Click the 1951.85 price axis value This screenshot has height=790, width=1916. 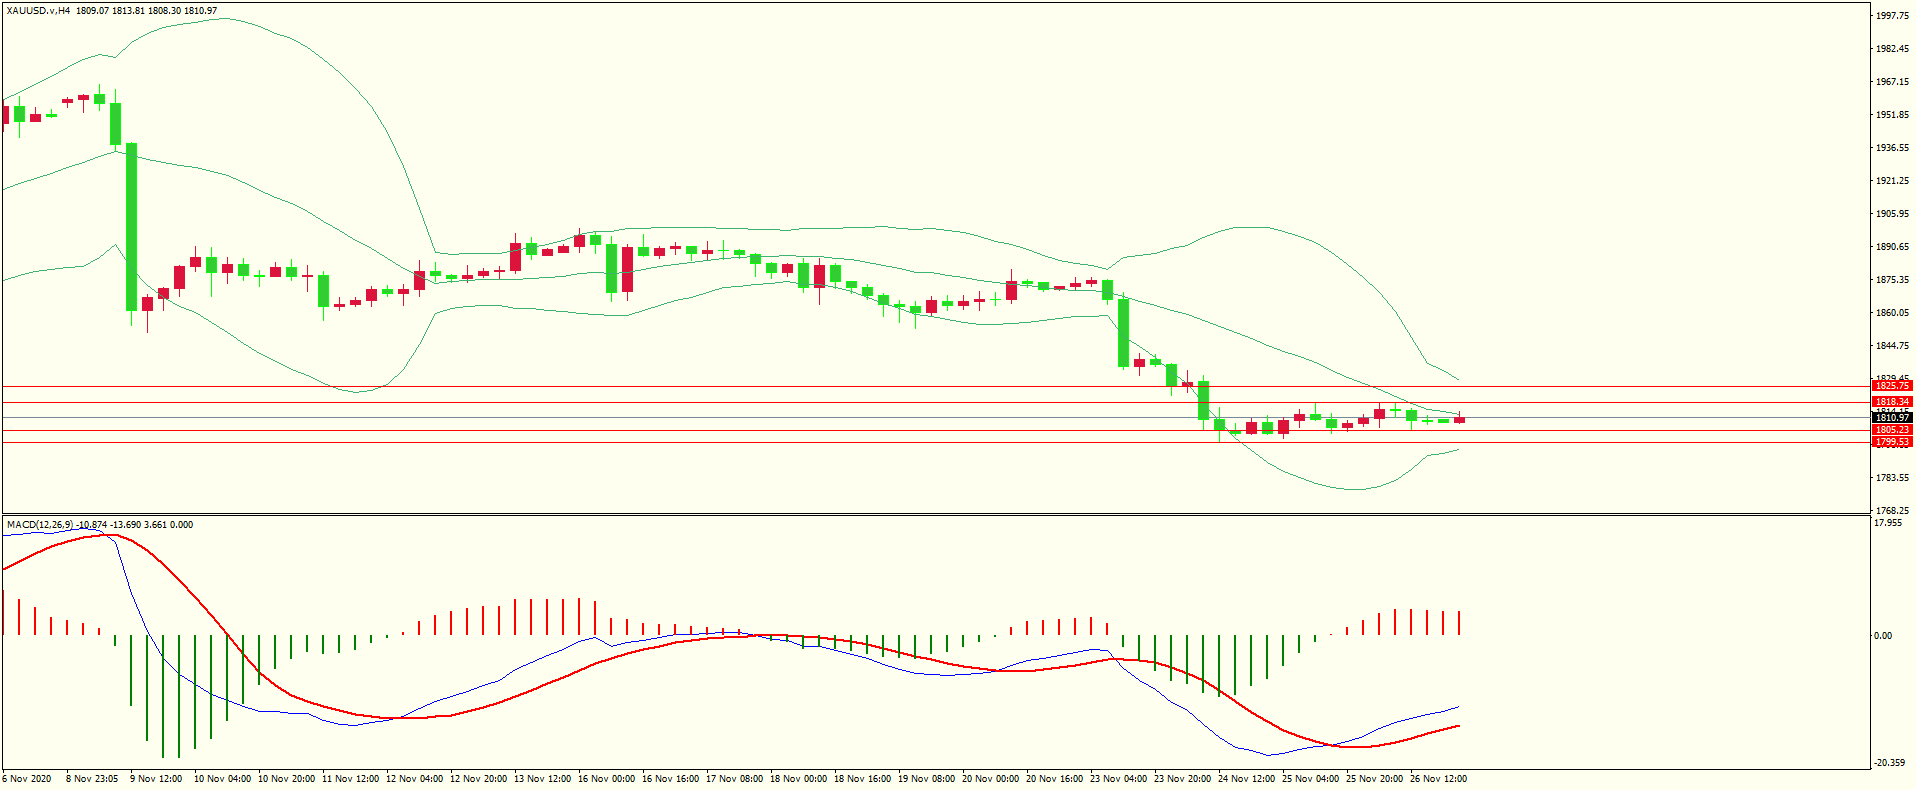click(x=1893, y=115)
